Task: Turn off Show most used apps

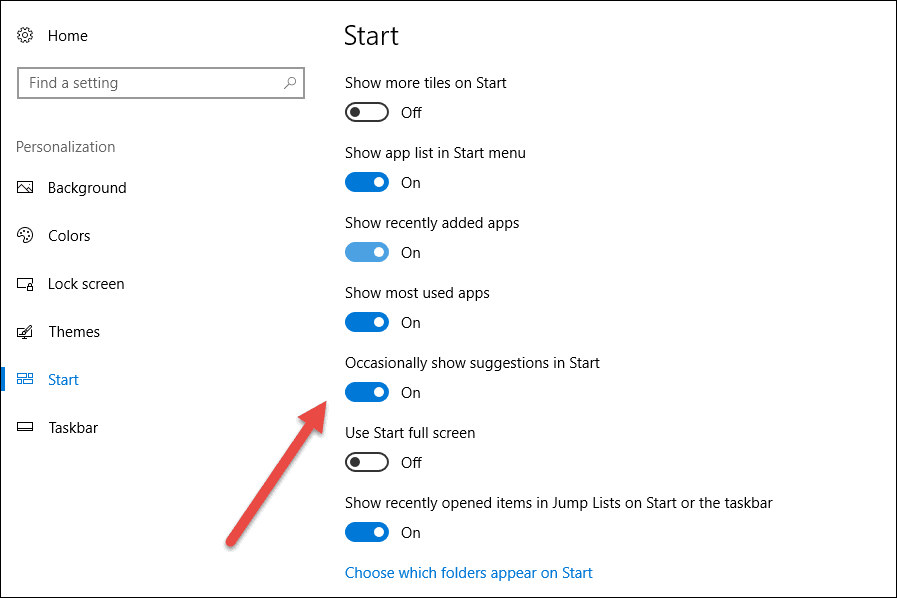Action: 367,322
